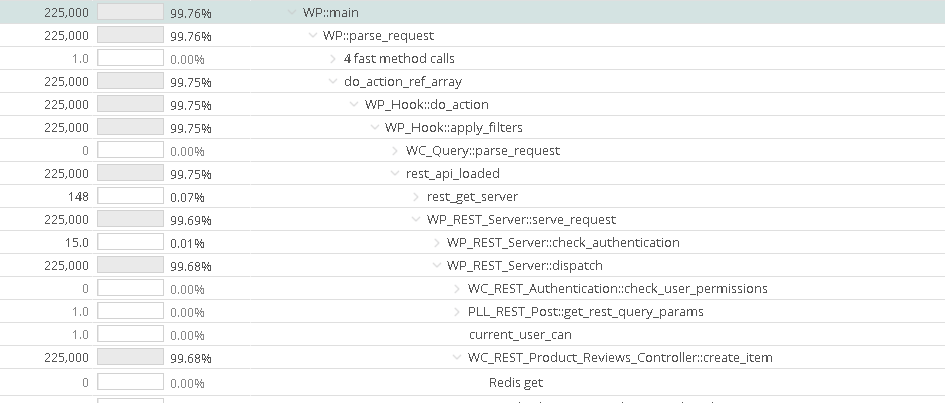945x403 pixels.
Task: Select the rest_get_server label
Action: 472,197
